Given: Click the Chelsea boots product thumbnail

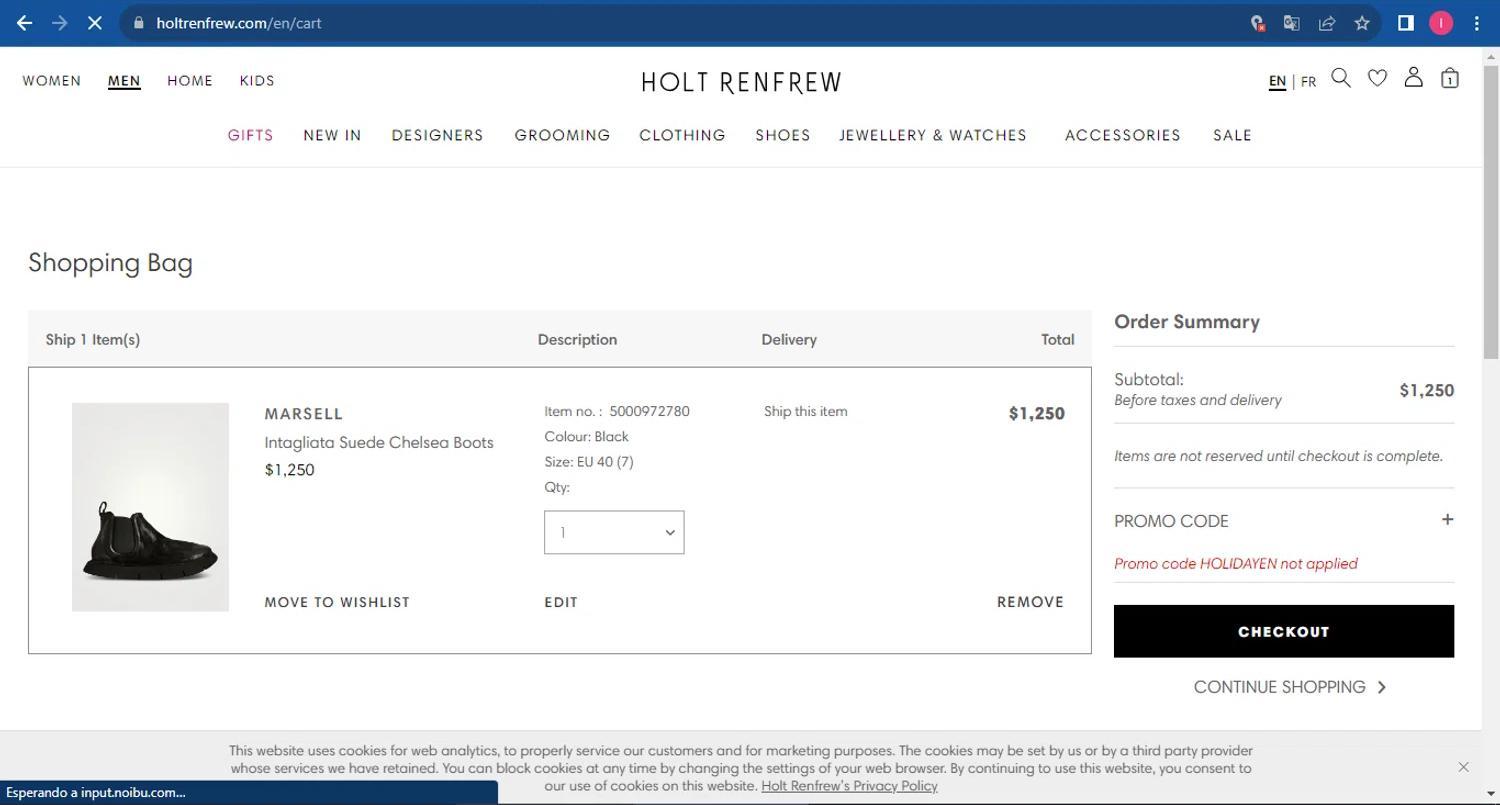Looking at the screenshot, I should [150, 507].
